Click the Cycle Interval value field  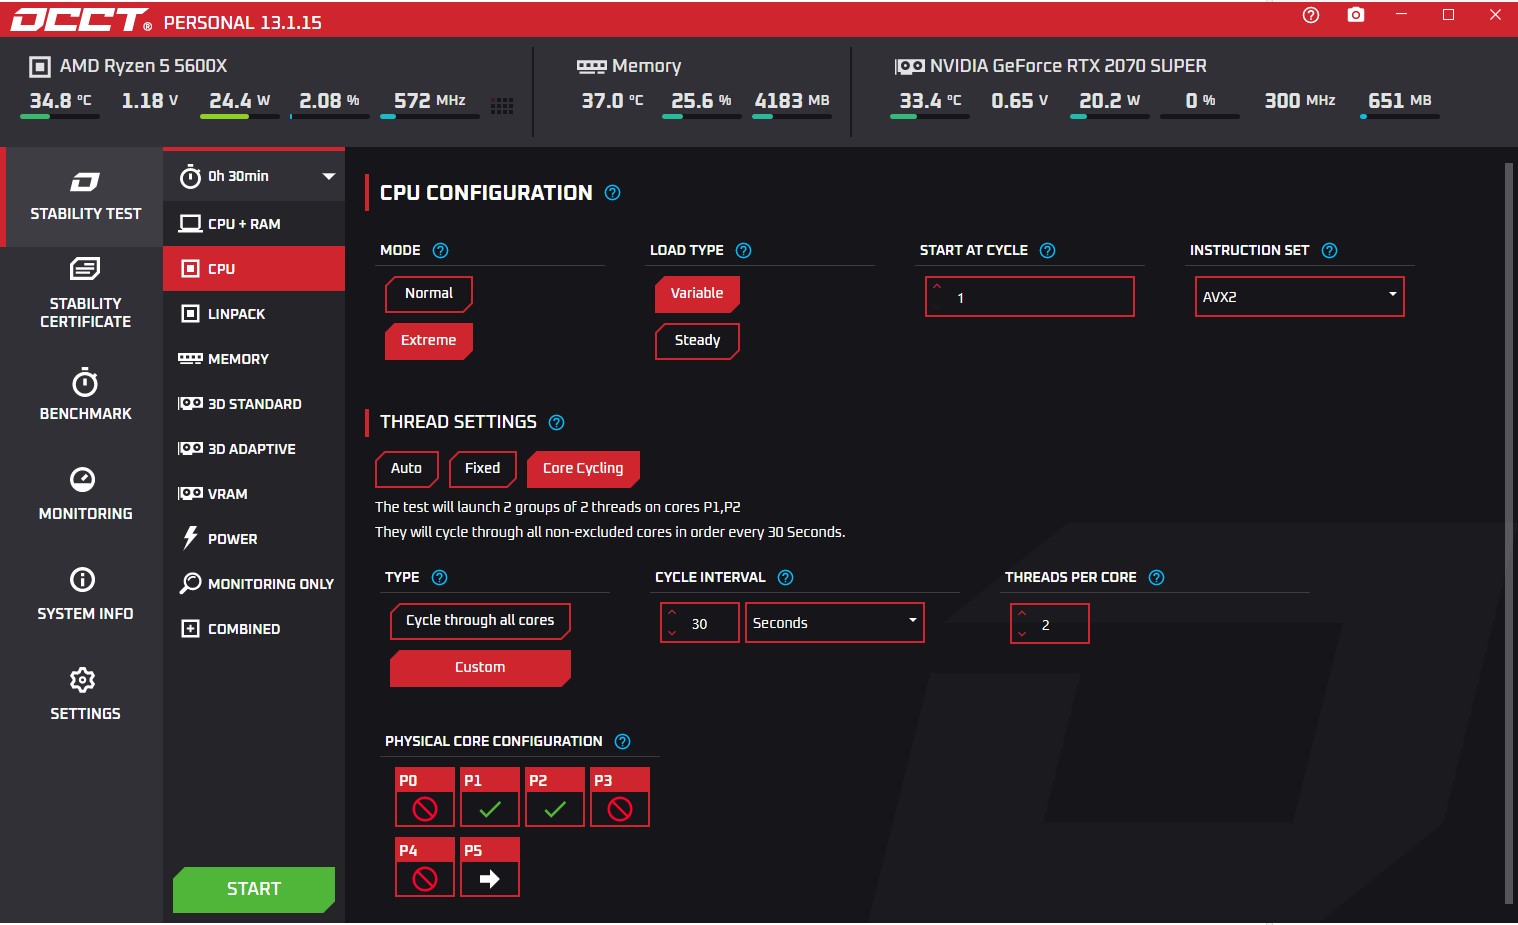point(700,623)
